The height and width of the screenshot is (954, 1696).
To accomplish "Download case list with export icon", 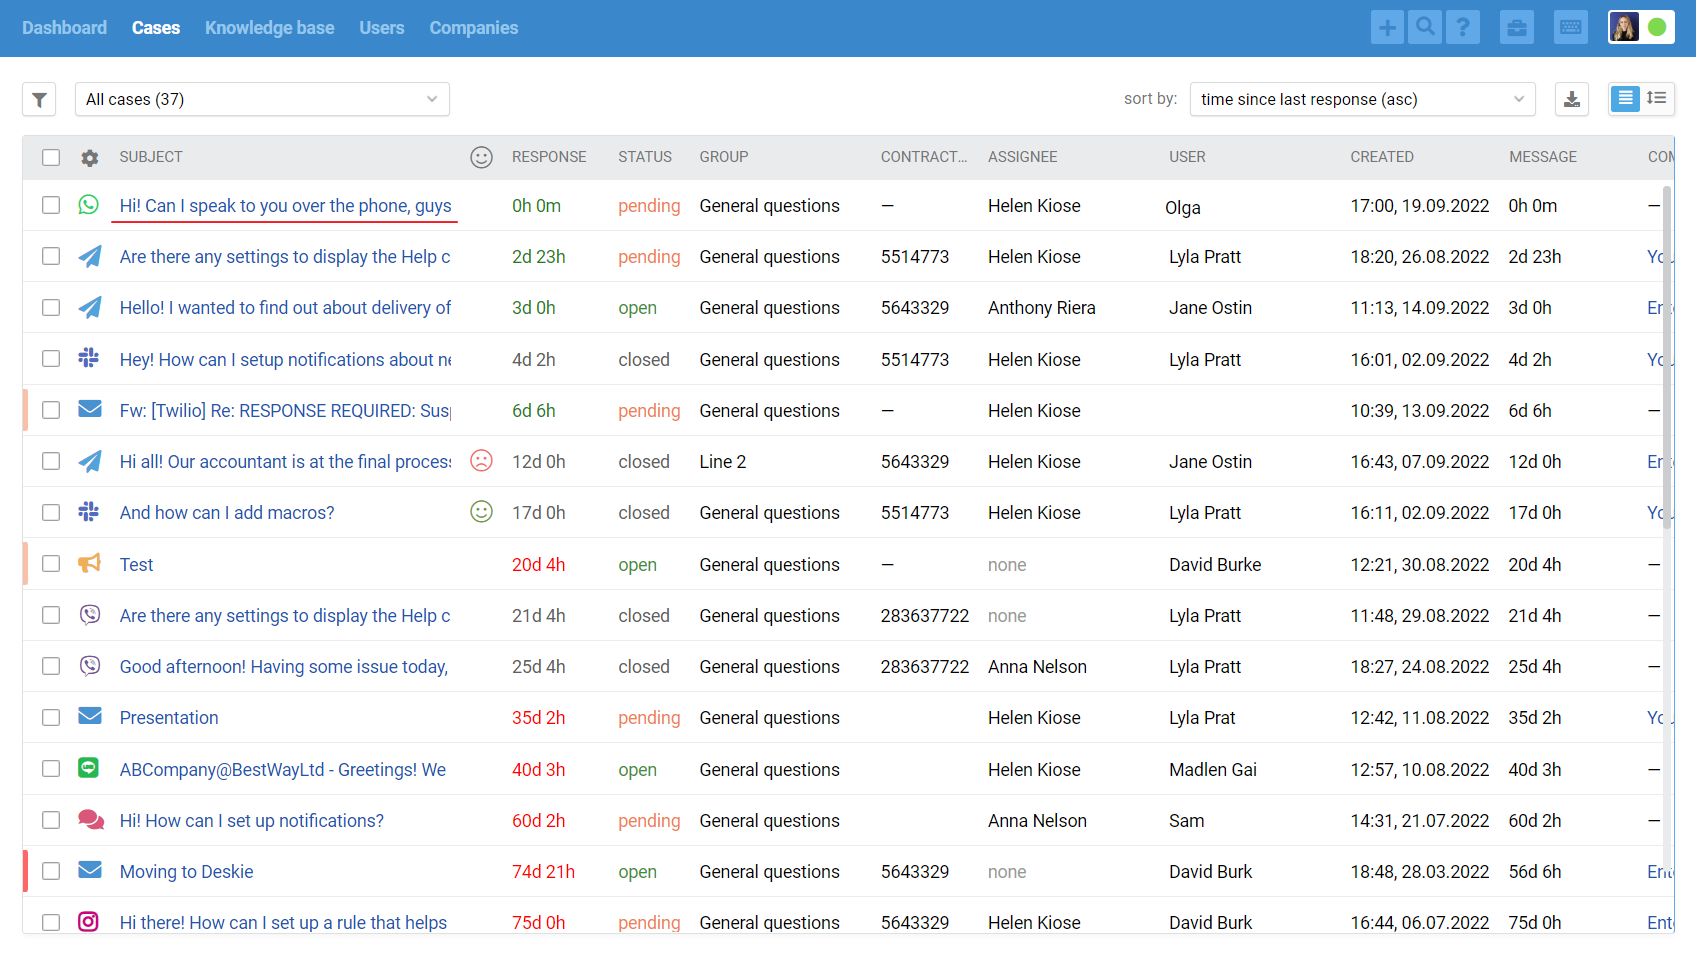I will click(1572, 99).
